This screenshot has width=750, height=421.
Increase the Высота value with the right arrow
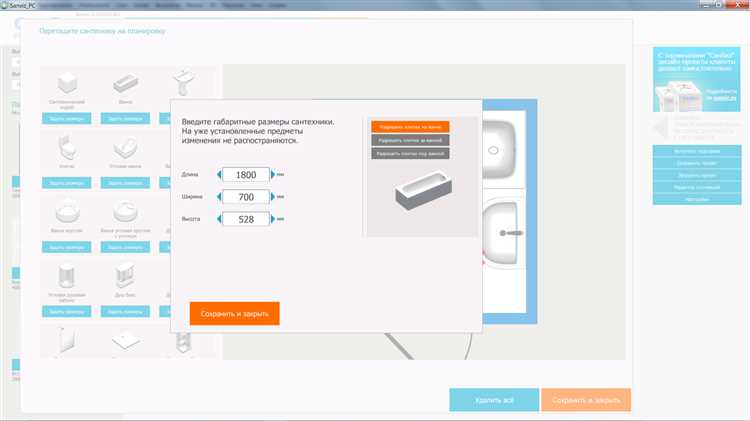point(275,219)
